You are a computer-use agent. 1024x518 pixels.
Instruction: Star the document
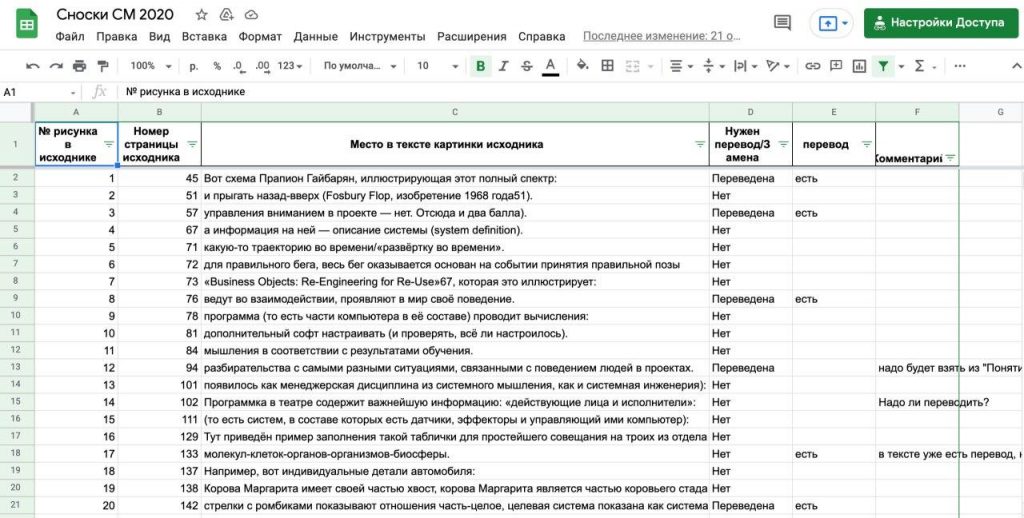[202, 14]
